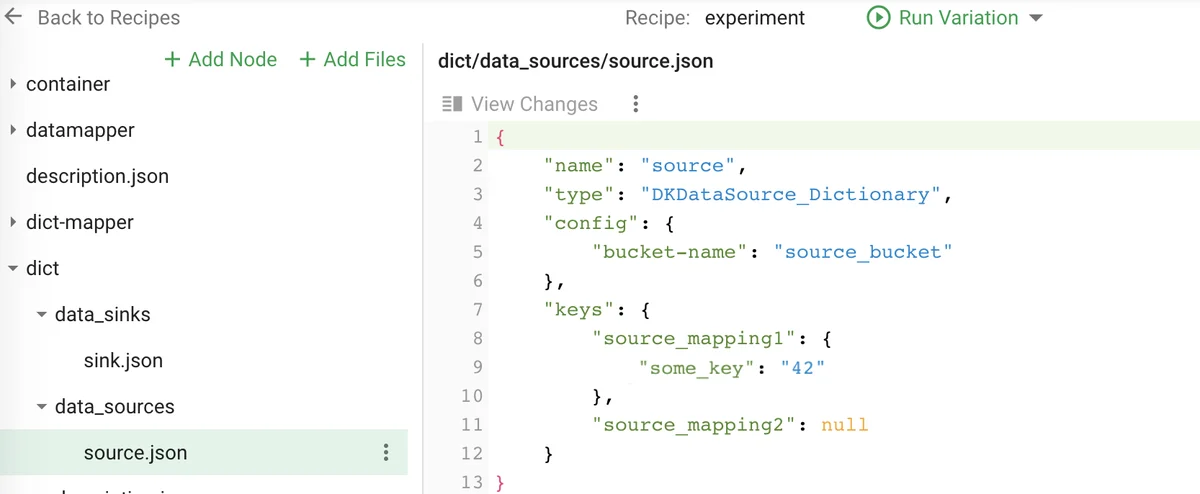Screen dimensions: 1200x494
Task: Open the source.json three-dot menu
Action: coord(386,453)
